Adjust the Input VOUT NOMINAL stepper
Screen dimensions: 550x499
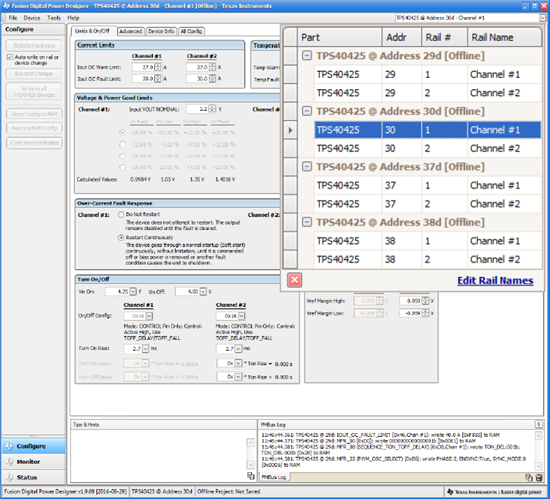pyautogui.click(x=212, y=109)
